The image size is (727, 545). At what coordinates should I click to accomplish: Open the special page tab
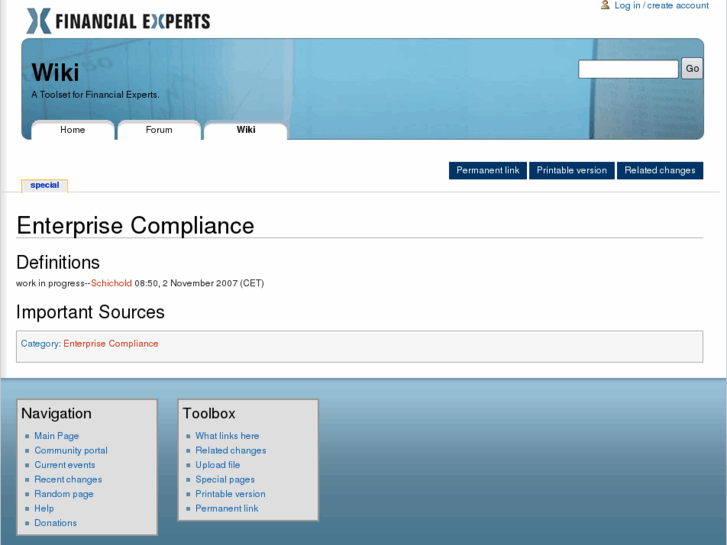pyautogui.click(x=45, y=185)
